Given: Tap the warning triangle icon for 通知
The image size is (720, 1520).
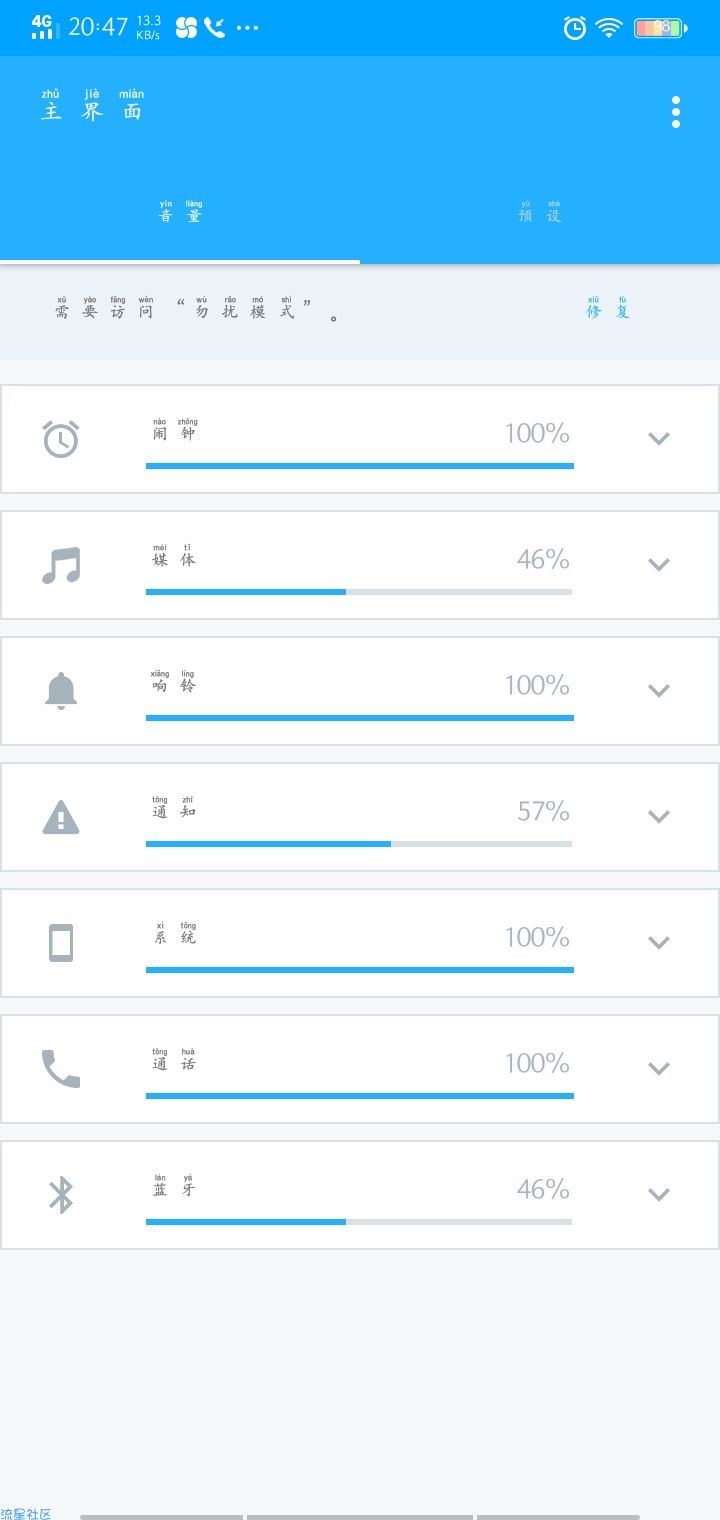Looking at the screenshot, I should [61, 817].
